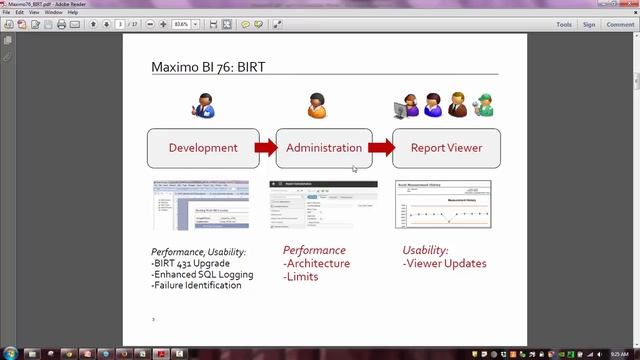Image resolution: width=640 pixels, height=360 pixels.
Task: Click the Read Mode expand icon
Action: (x=277, y=24)
